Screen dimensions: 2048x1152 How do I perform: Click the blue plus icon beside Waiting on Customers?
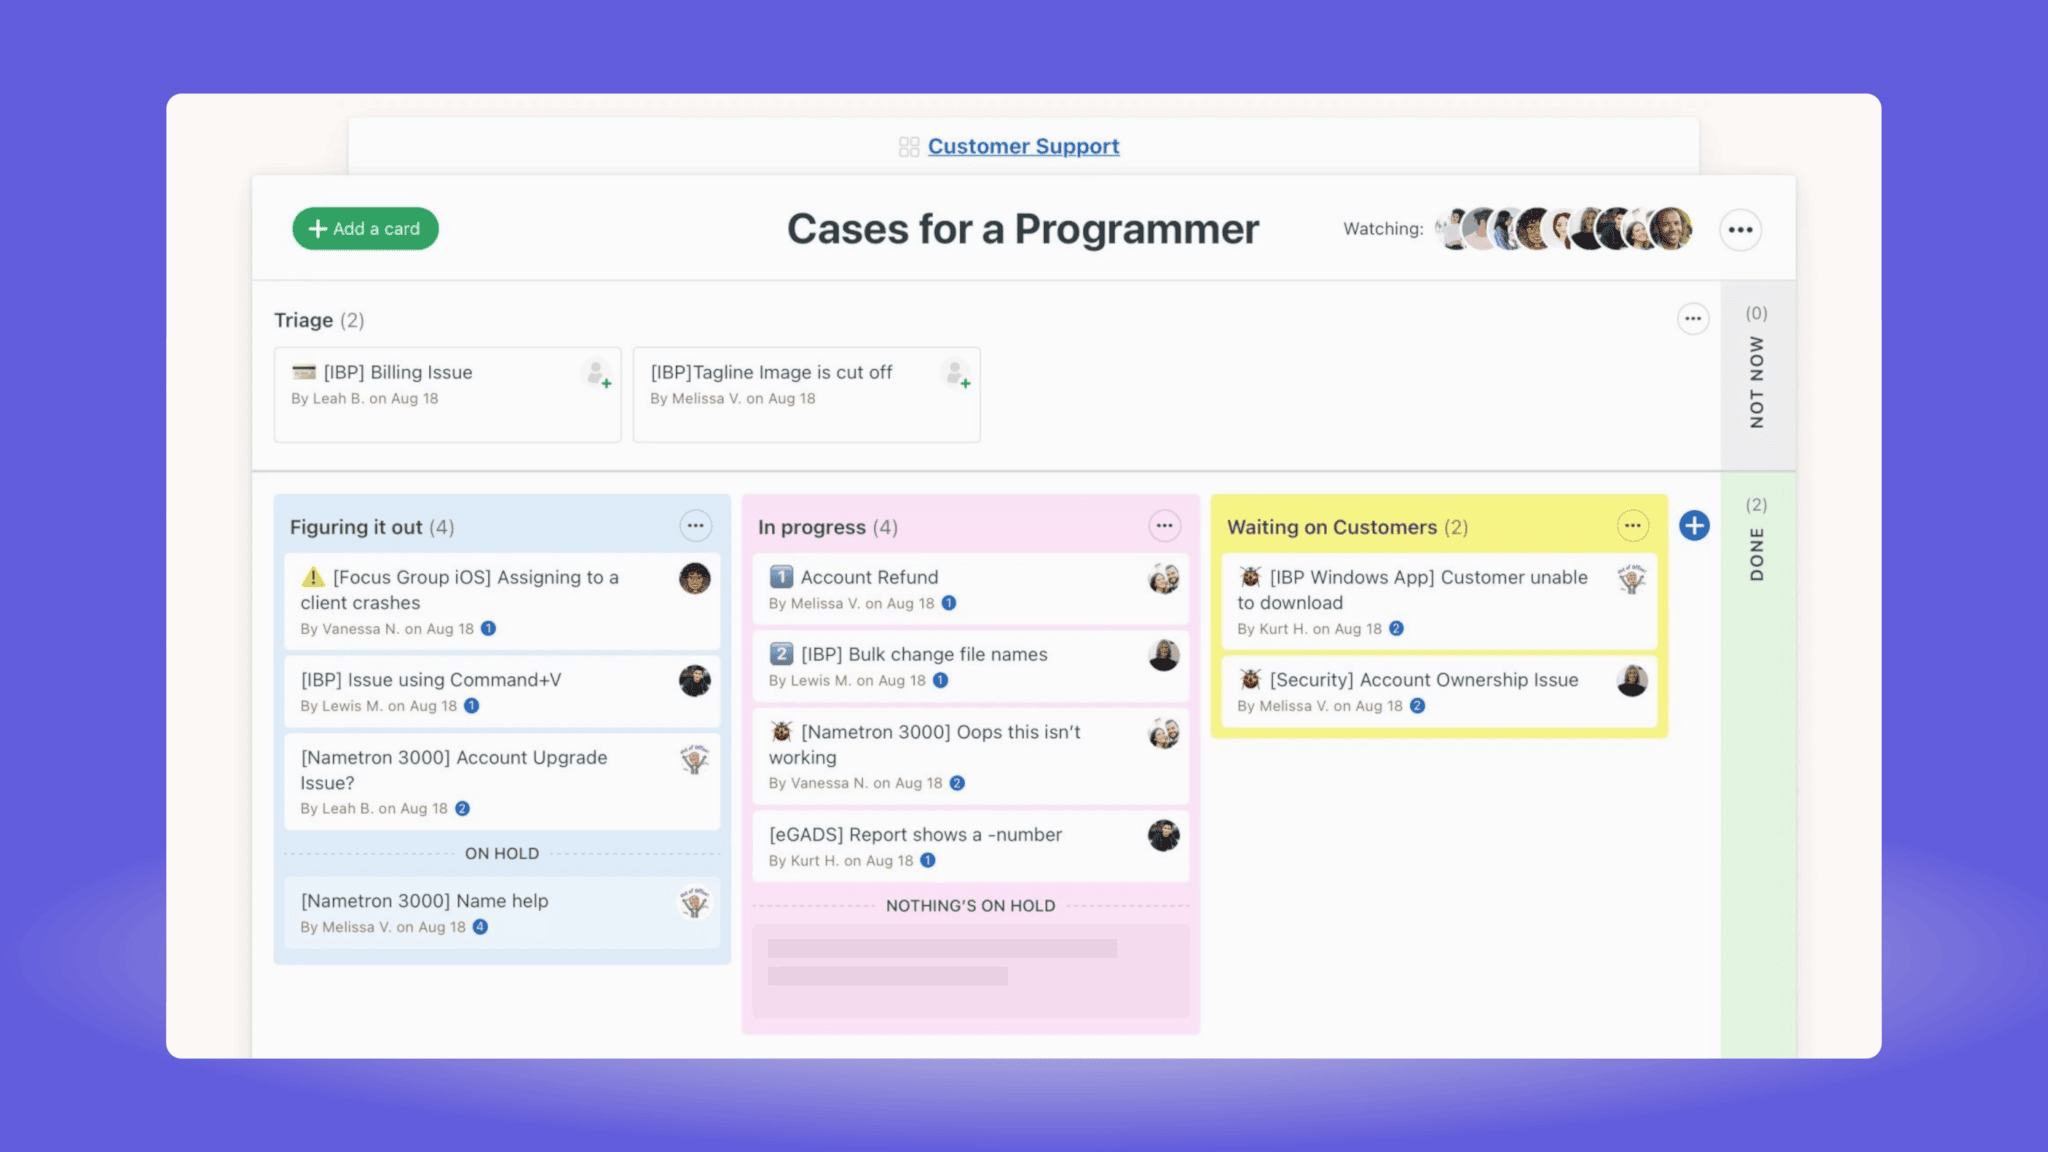(1694, 525)
